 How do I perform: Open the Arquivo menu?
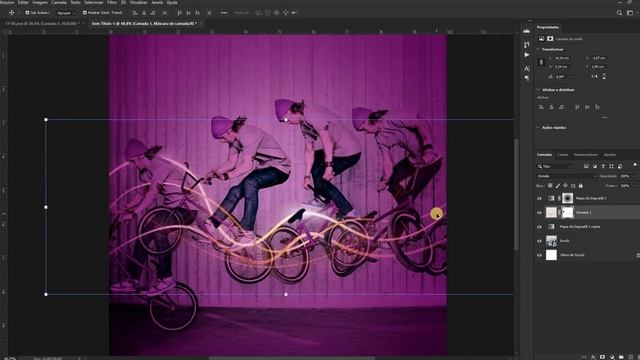click(7, 2)
